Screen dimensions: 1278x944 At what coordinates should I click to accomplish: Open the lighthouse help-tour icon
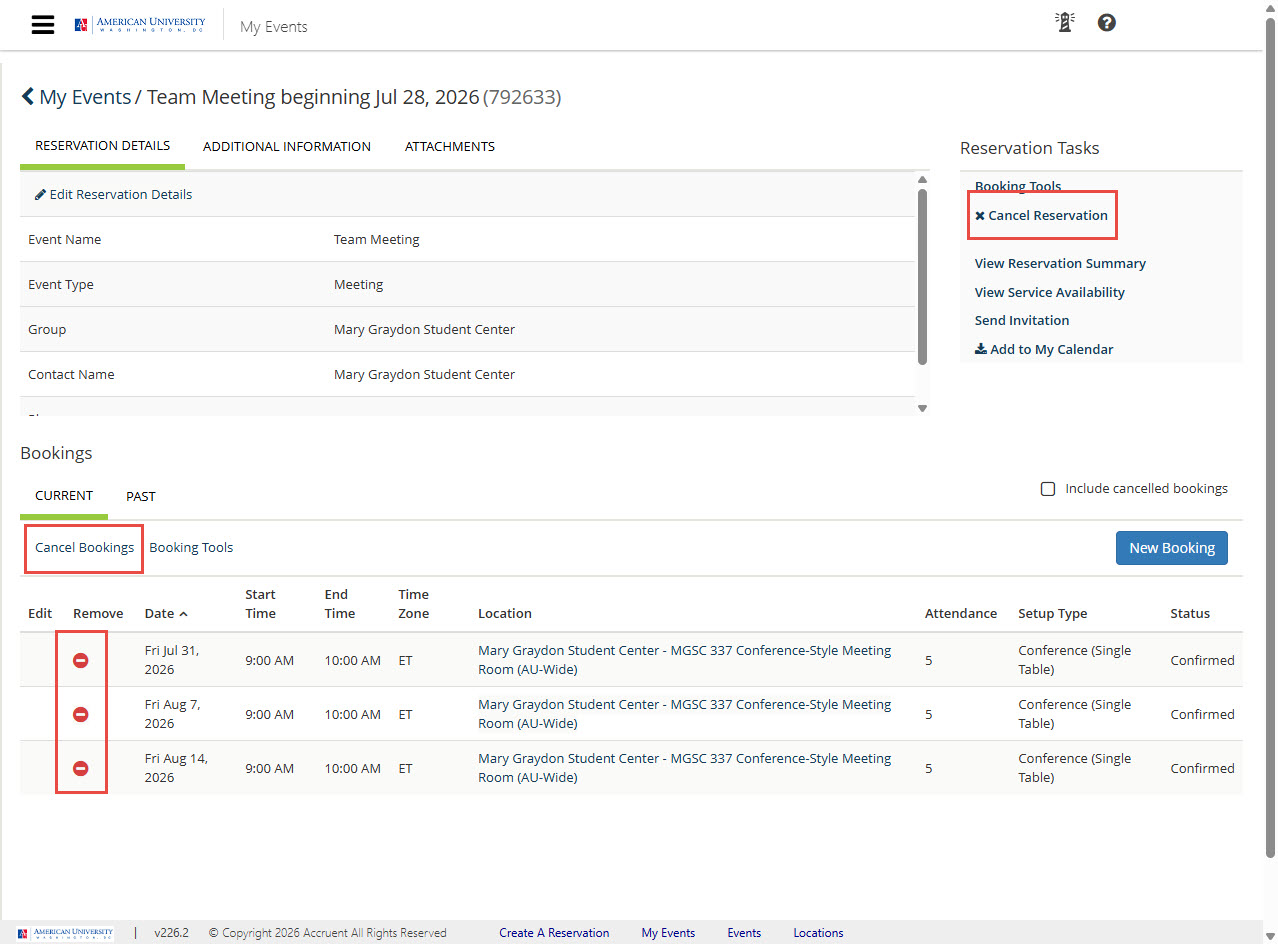point(1065,22)
